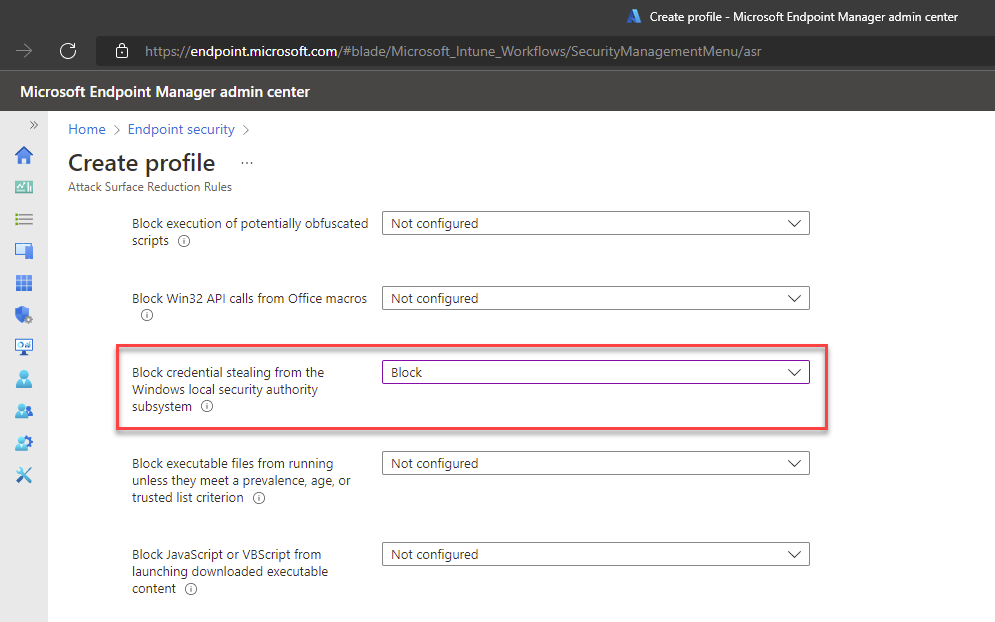
Task: Expand the sidebar with the double chevron
Action: pyautogui.click(x=33, y=125)
